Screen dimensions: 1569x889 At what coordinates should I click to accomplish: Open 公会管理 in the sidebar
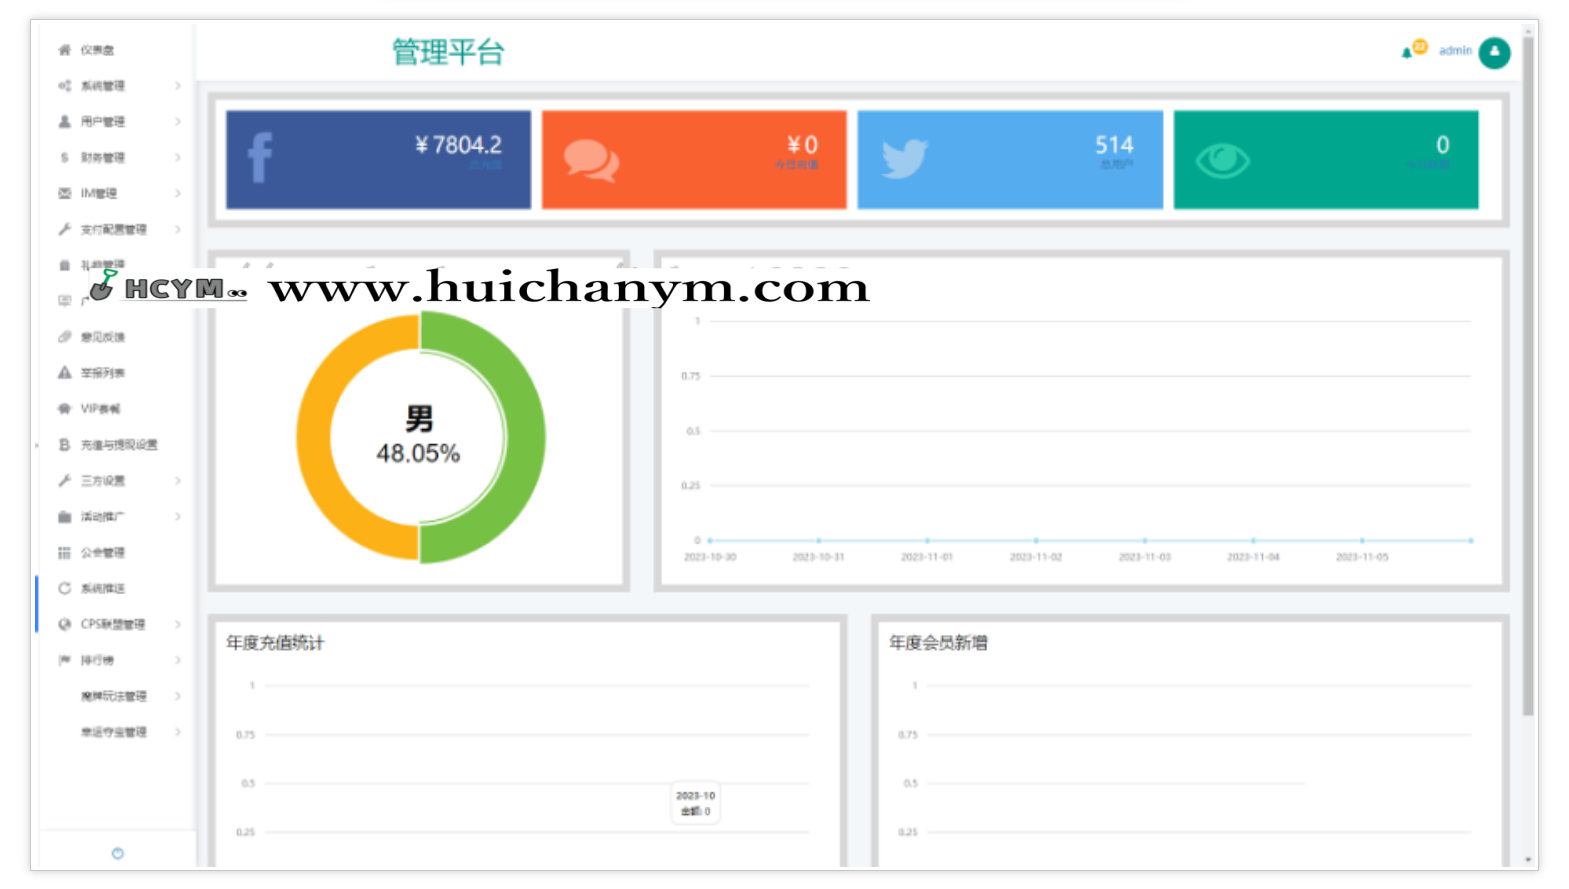coord(103,553)
